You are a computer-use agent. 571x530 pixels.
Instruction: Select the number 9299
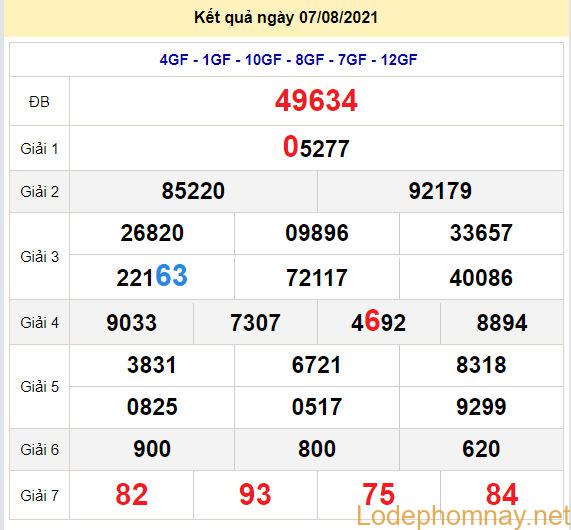(481, 407)
